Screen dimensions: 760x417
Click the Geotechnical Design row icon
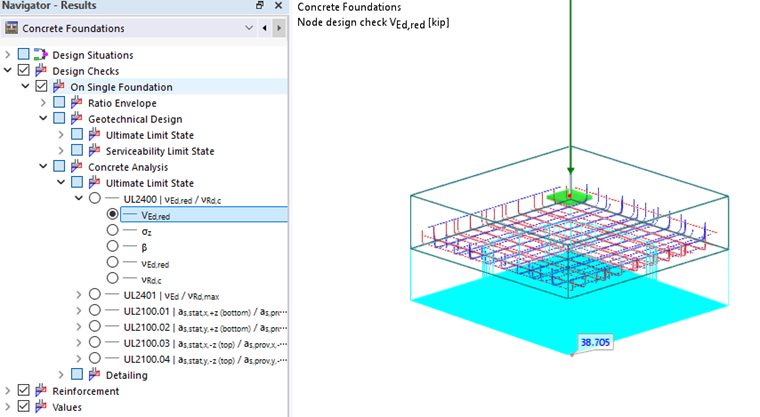(77, 118)
